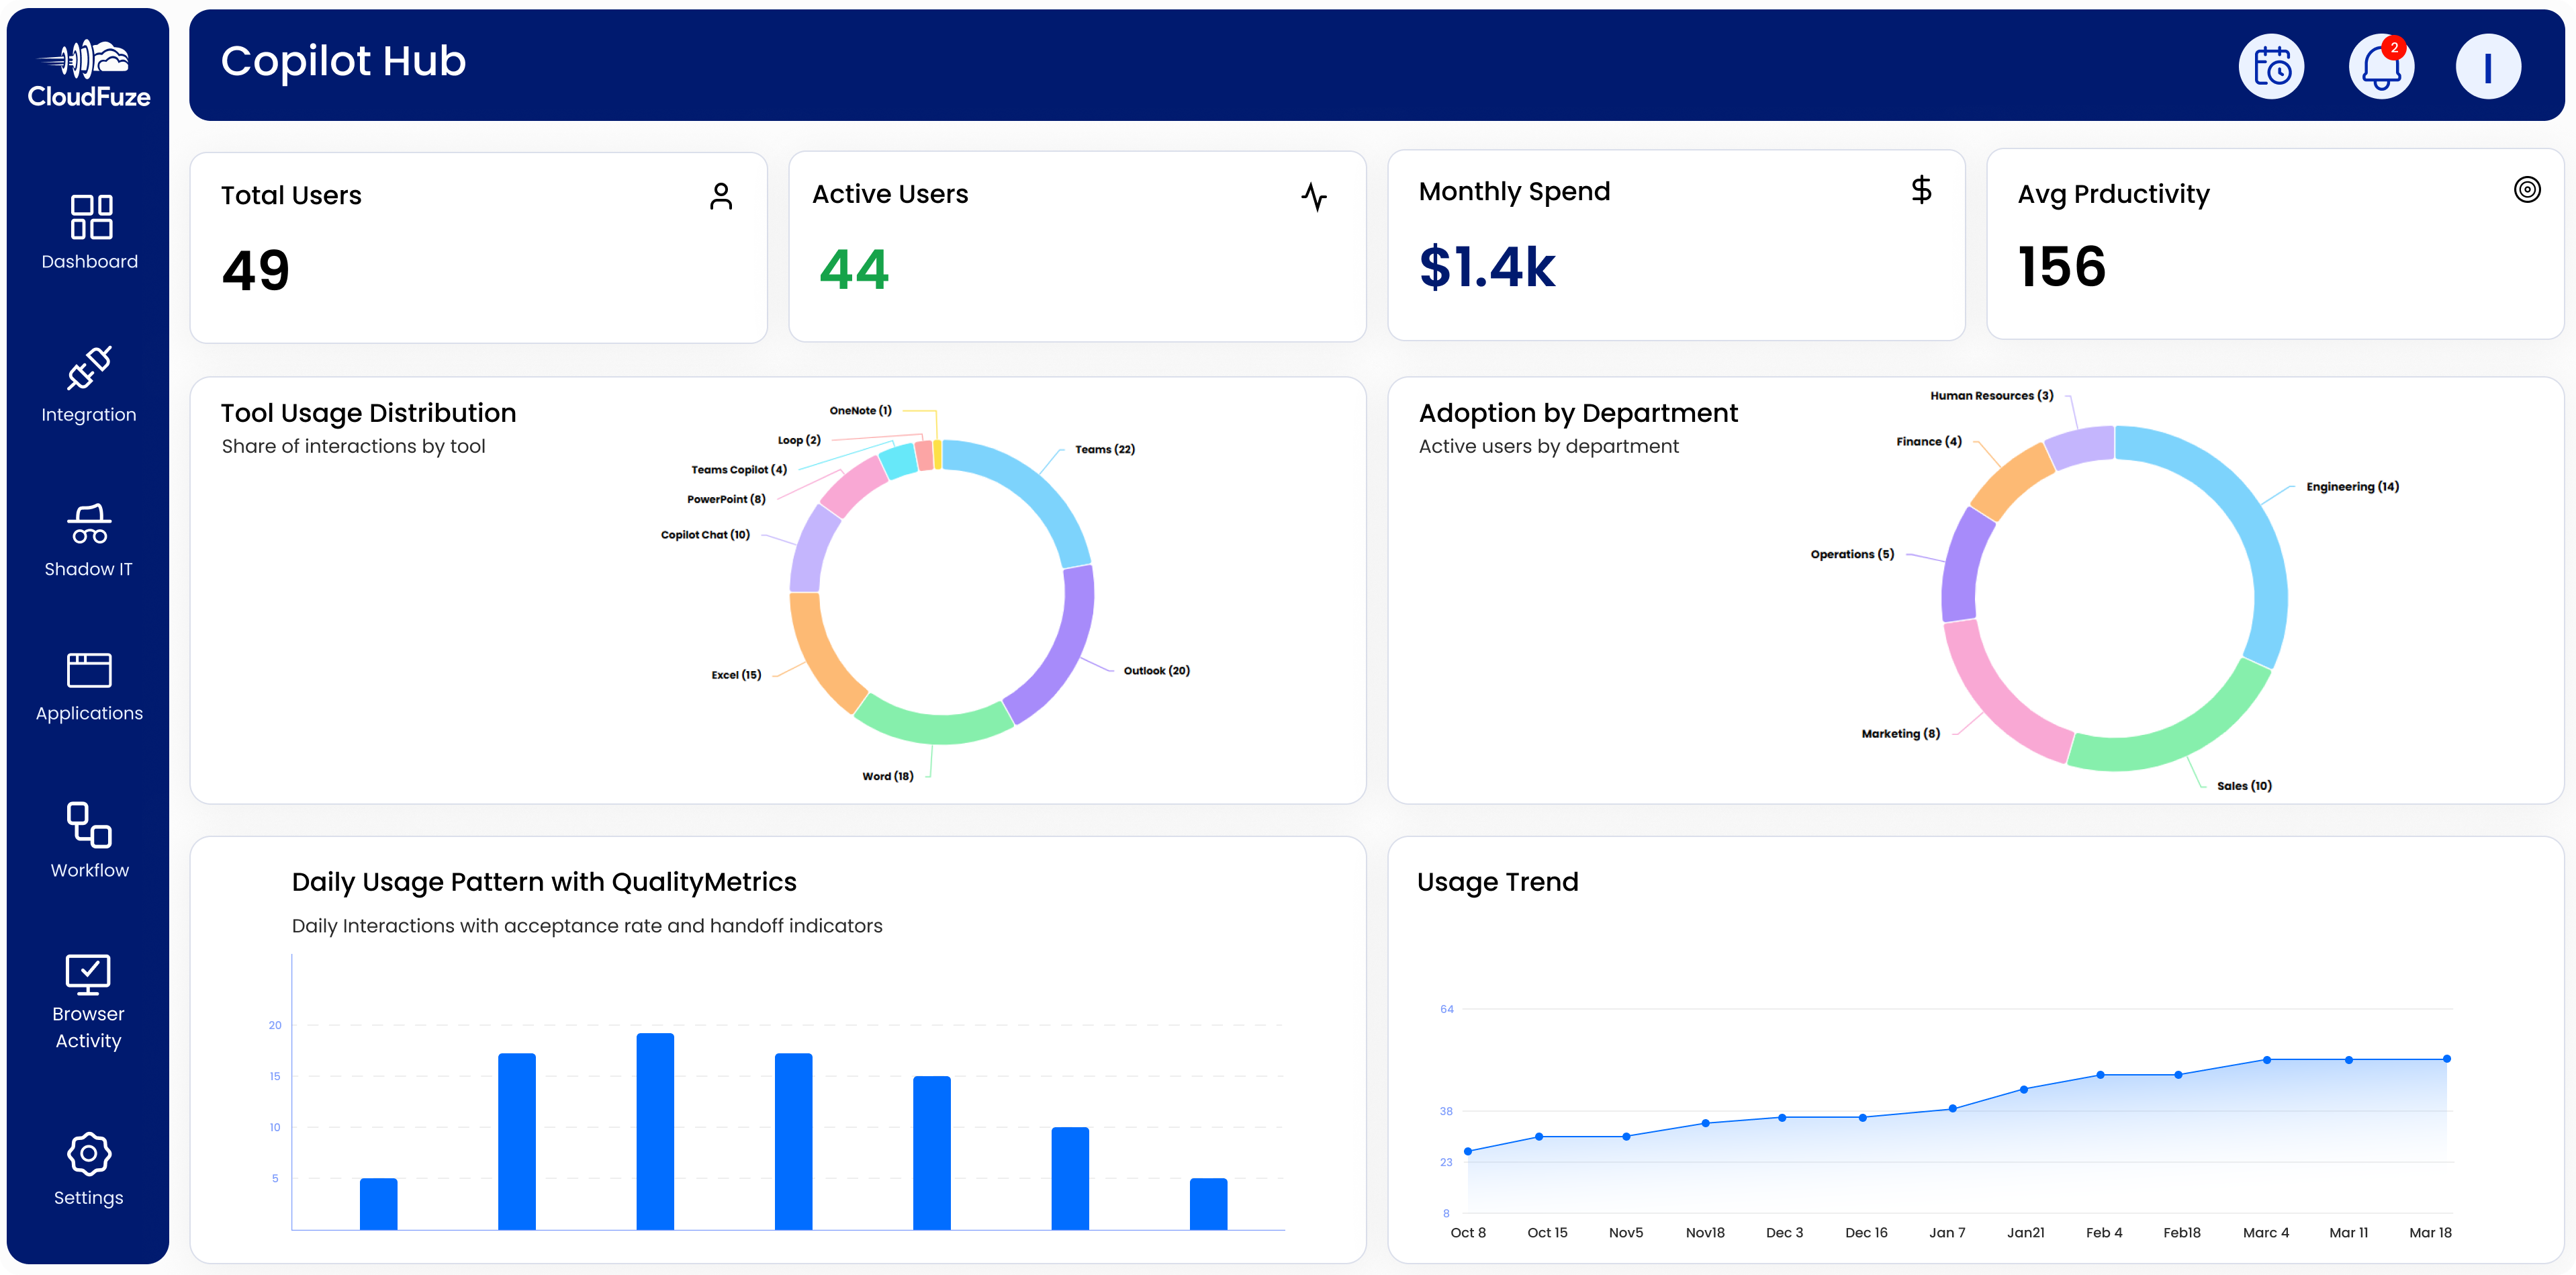Click the activity icon on Active Users card
This screenshot has width=2576, height=1275.
pos(1316,197)
